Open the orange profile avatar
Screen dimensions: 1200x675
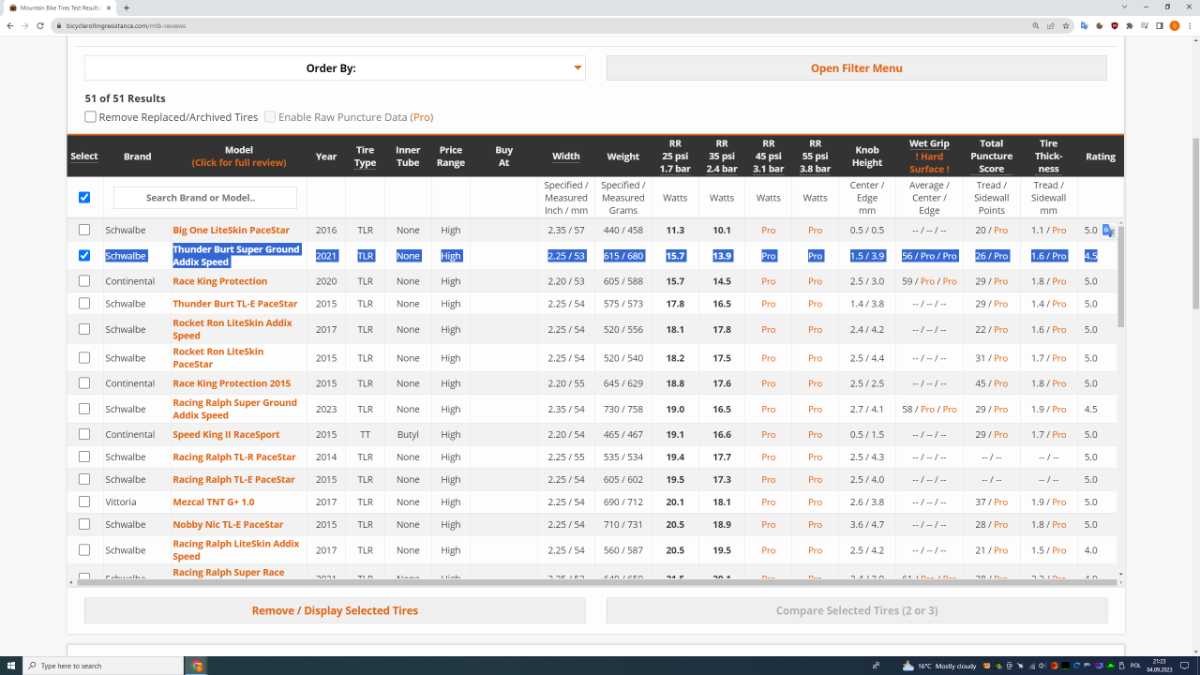point(1174,25)
